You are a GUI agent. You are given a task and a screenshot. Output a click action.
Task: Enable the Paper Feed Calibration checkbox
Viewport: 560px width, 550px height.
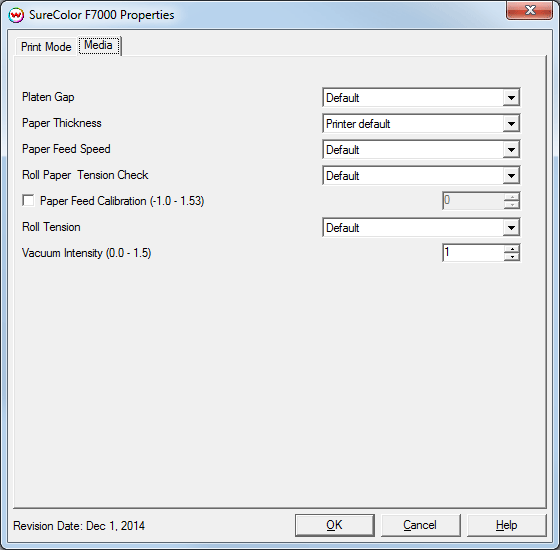point(28,200)
